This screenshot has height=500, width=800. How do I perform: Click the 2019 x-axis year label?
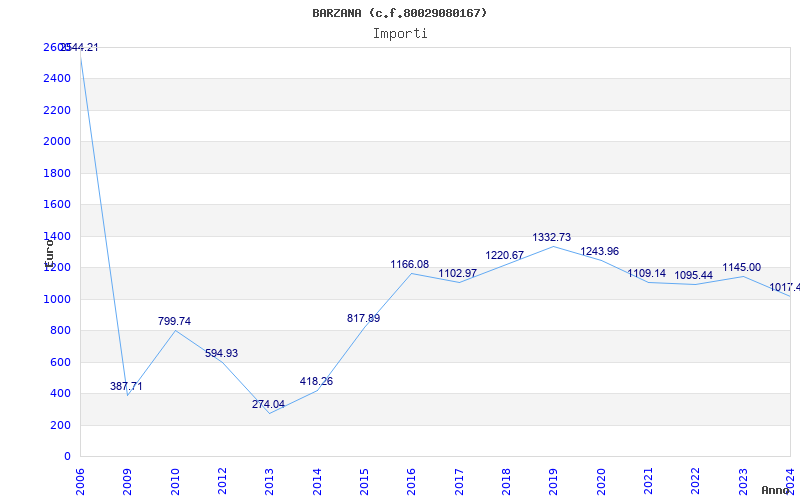pos(553,479)
